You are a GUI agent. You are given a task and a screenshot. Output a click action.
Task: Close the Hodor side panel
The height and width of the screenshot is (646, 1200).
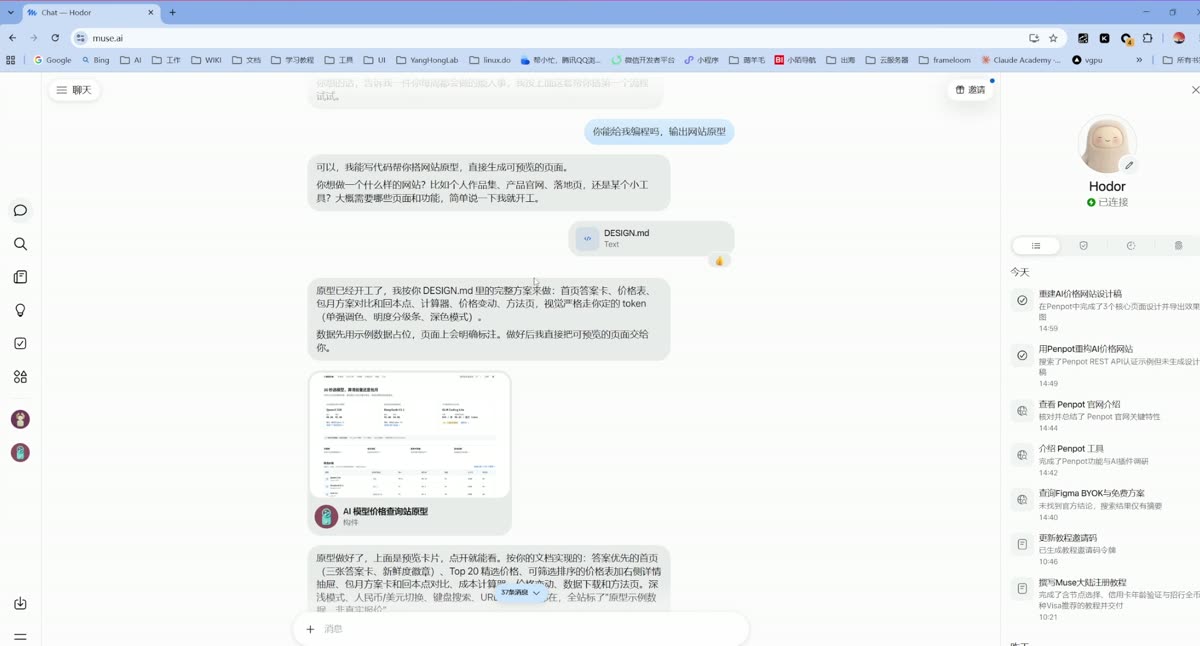point(1195,90)
